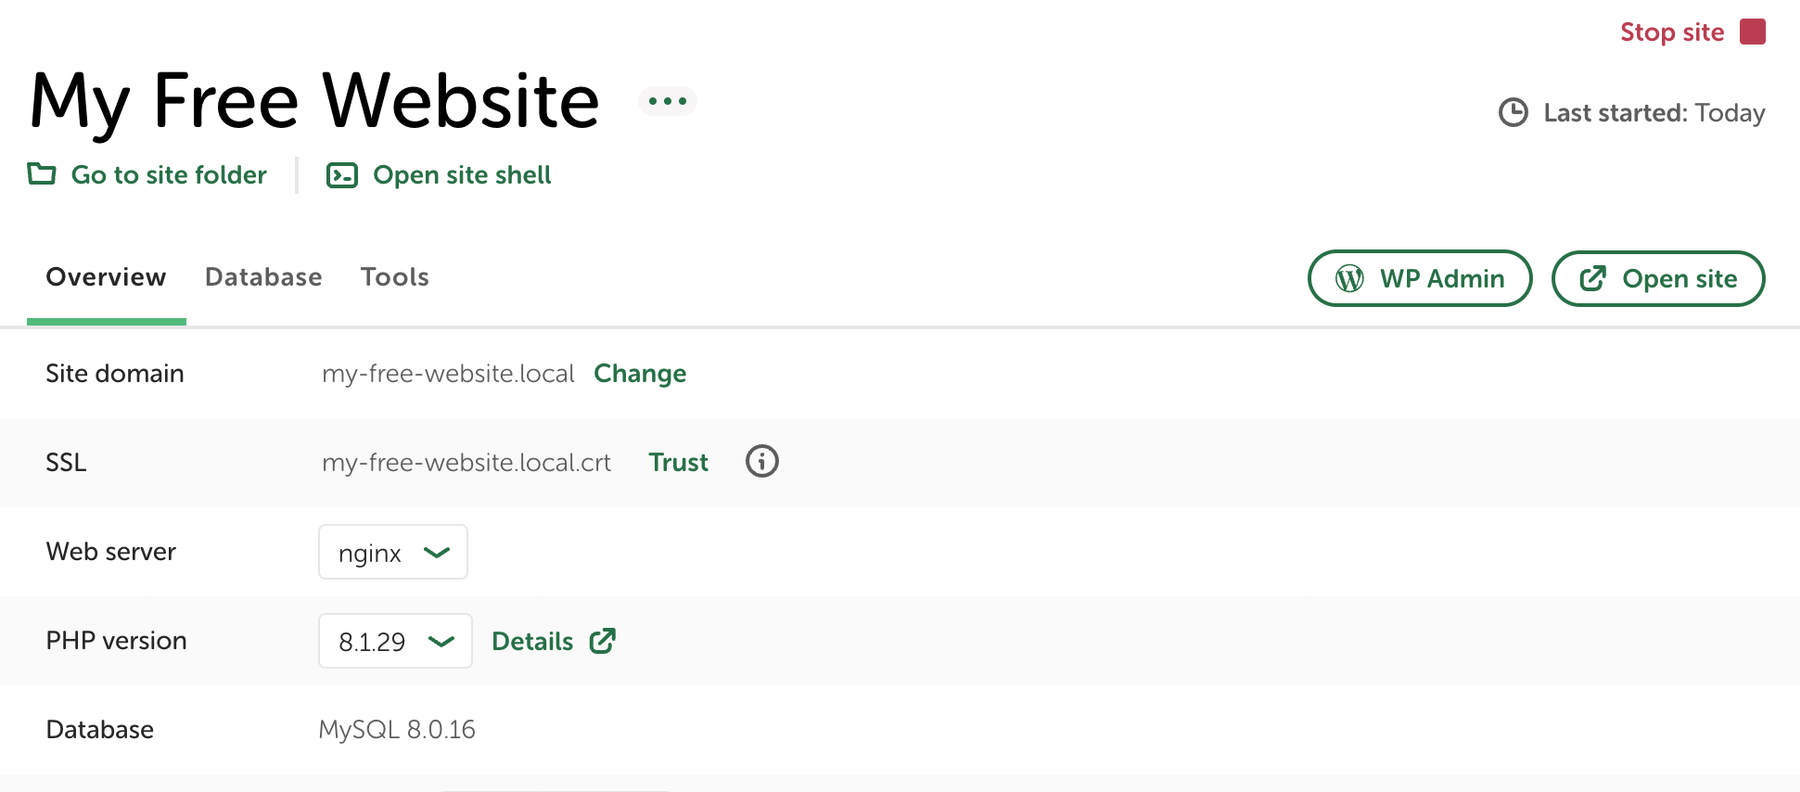Select the terminal icon for site shell
1800x792 pixels.
coord(341,174)
